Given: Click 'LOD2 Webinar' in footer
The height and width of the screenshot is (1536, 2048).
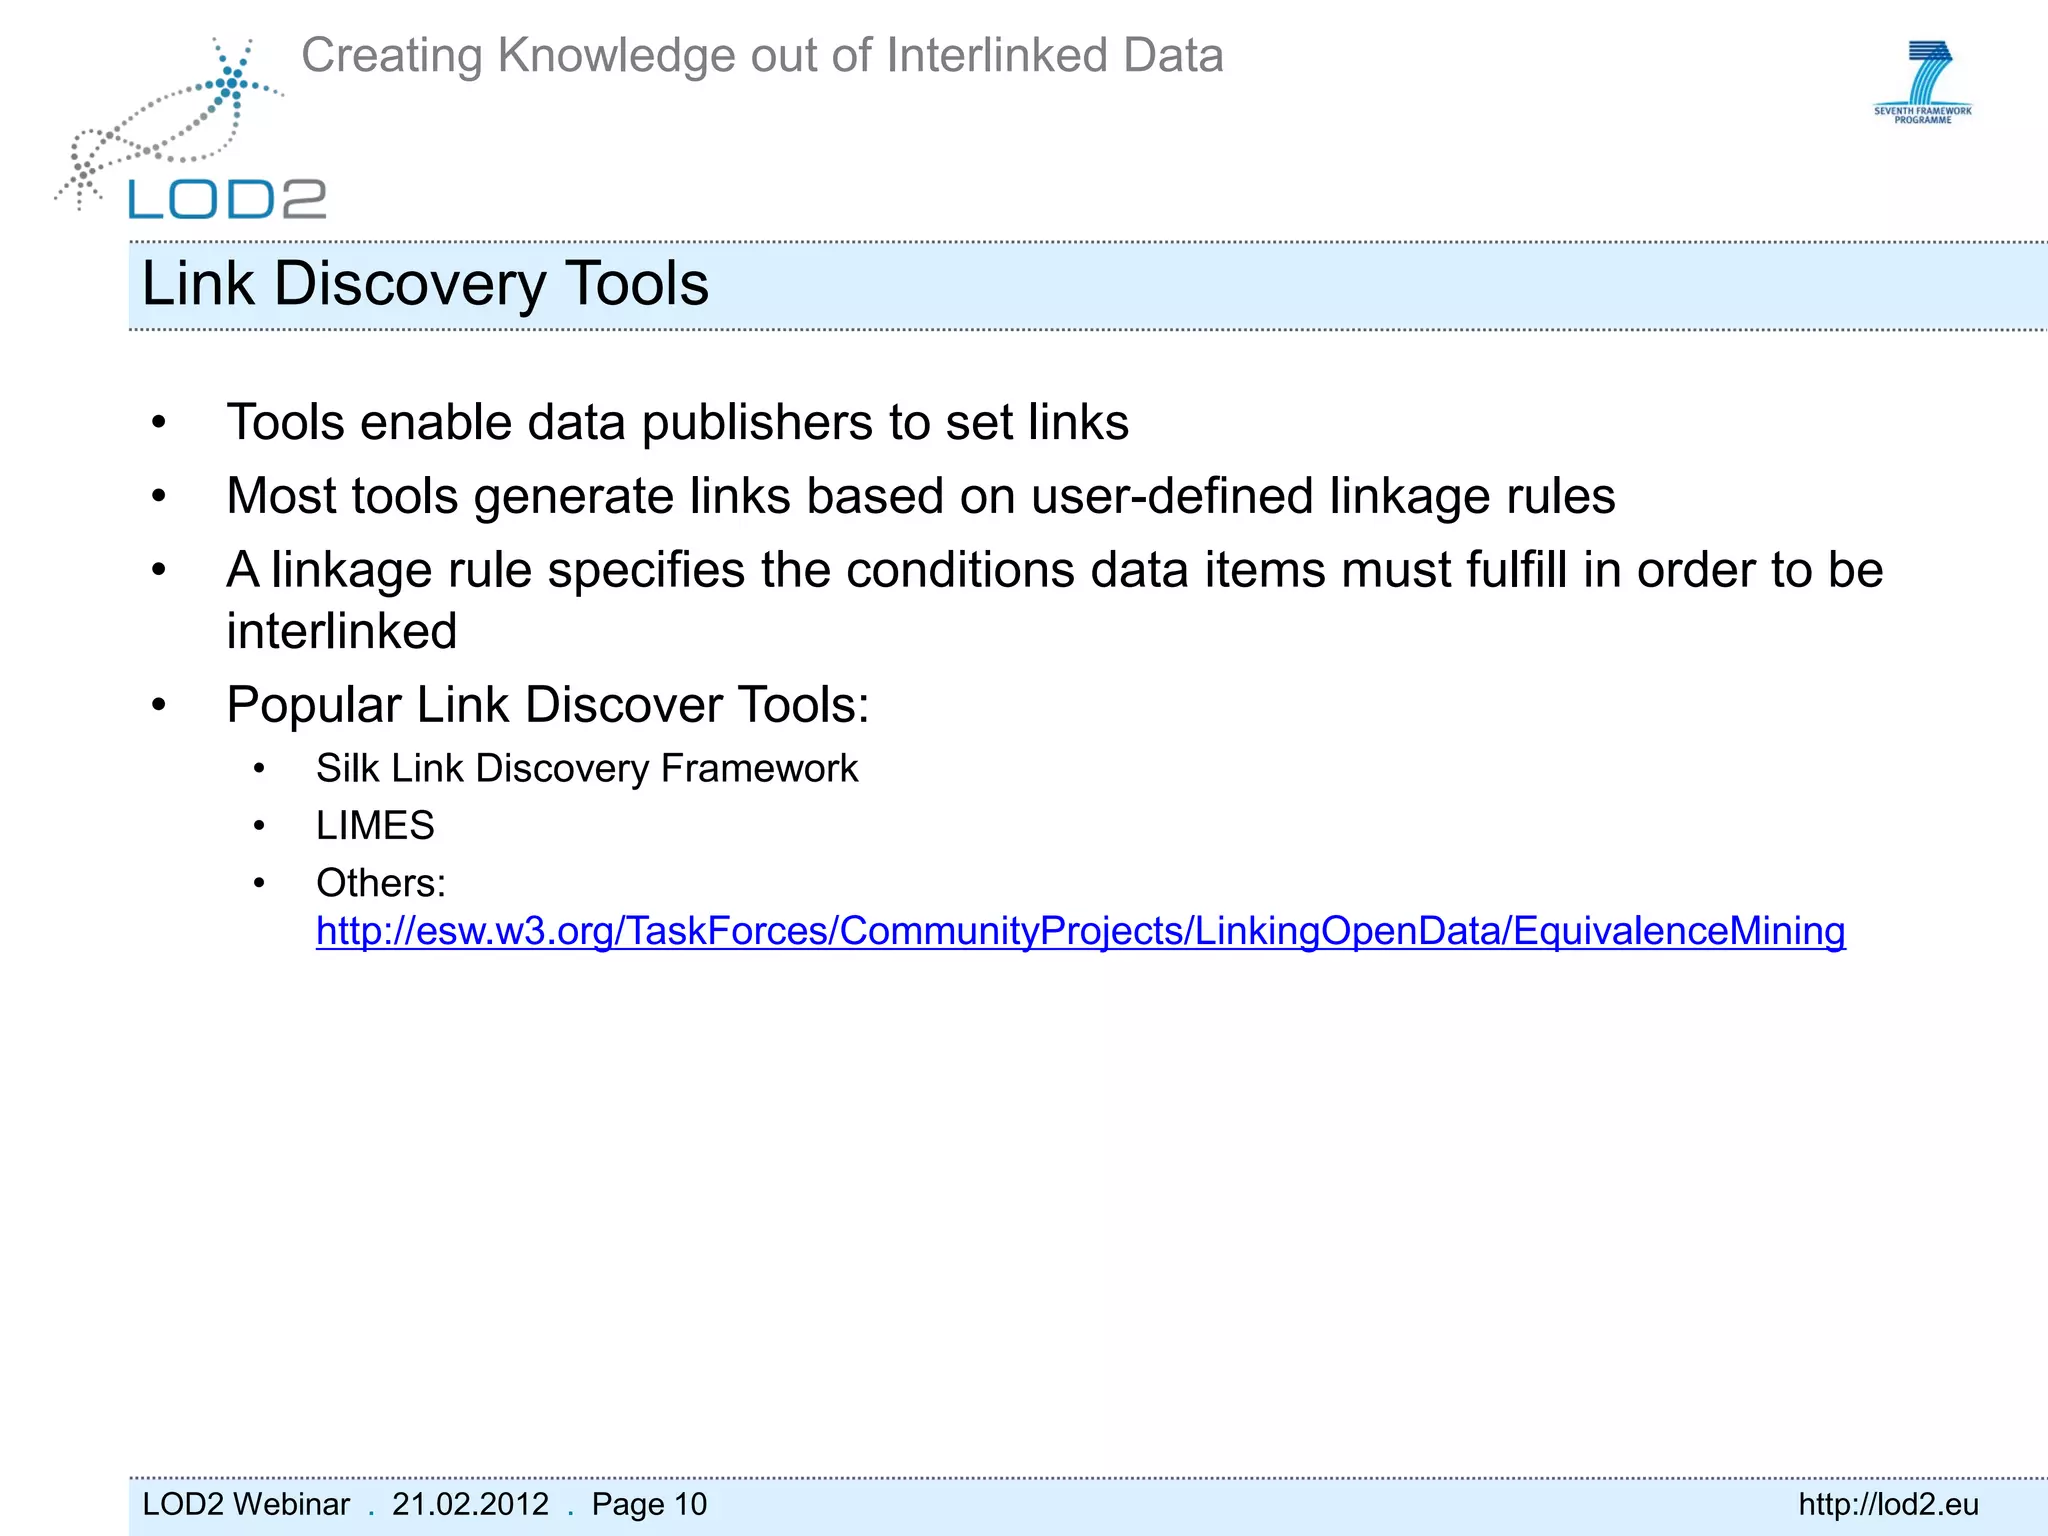Looking at the screenshot, I should pyautogui.click(x=246, y=1504).
